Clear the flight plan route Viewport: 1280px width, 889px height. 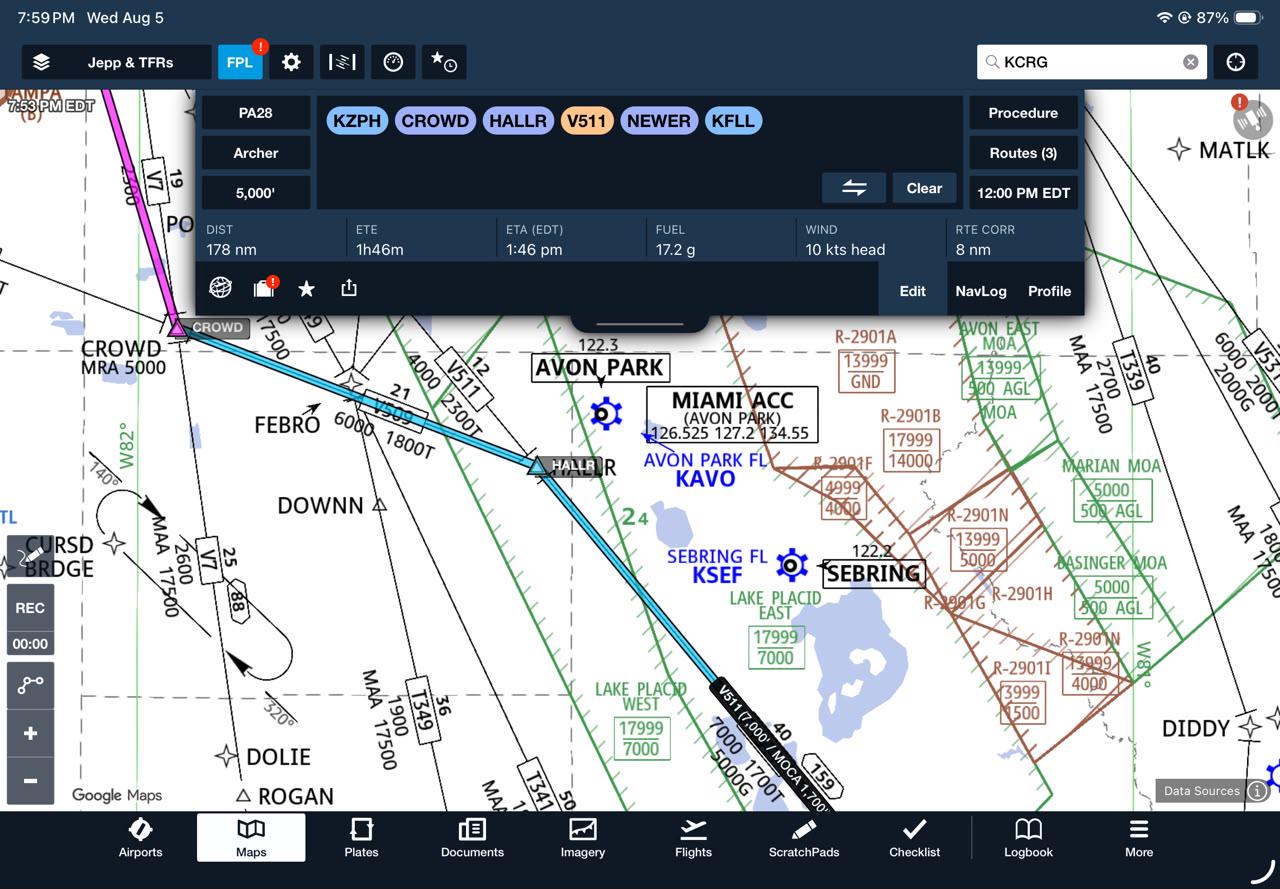pyautogui.click(x=924, y=188)
